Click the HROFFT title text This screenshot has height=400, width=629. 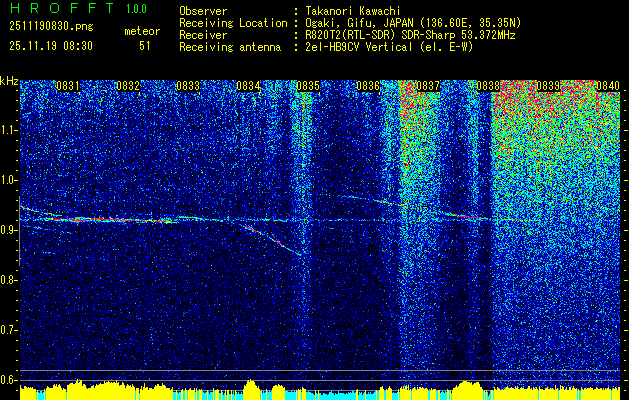pyautogui.click(x=62, y=8)
